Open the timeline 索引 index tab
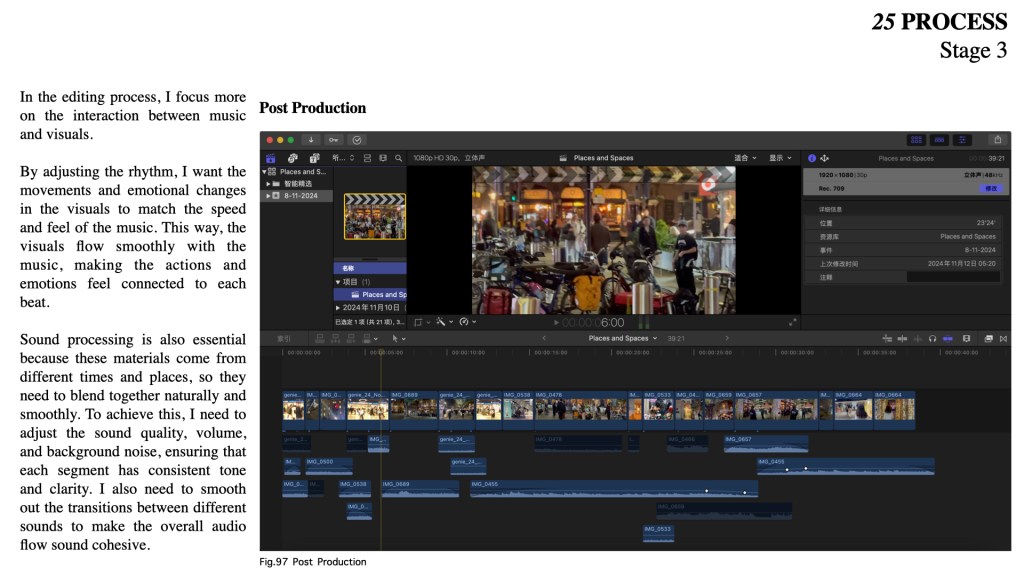Image resolution: width=1024 pixels, height=576 pixels. pyautogui.click(x=284, y=338)
